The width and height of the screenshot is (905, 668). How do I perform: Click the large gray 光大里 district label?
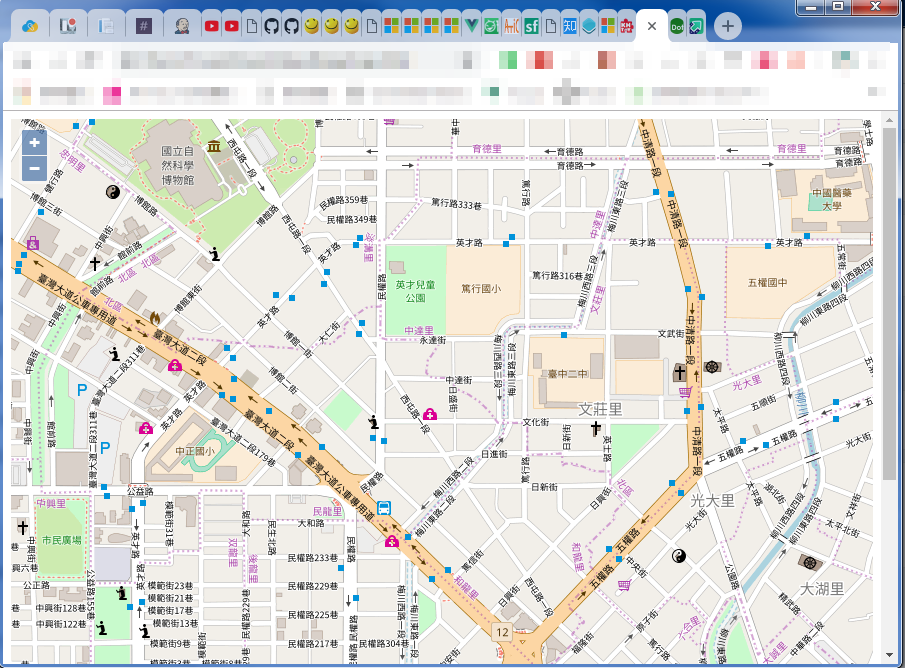point(712,501)
